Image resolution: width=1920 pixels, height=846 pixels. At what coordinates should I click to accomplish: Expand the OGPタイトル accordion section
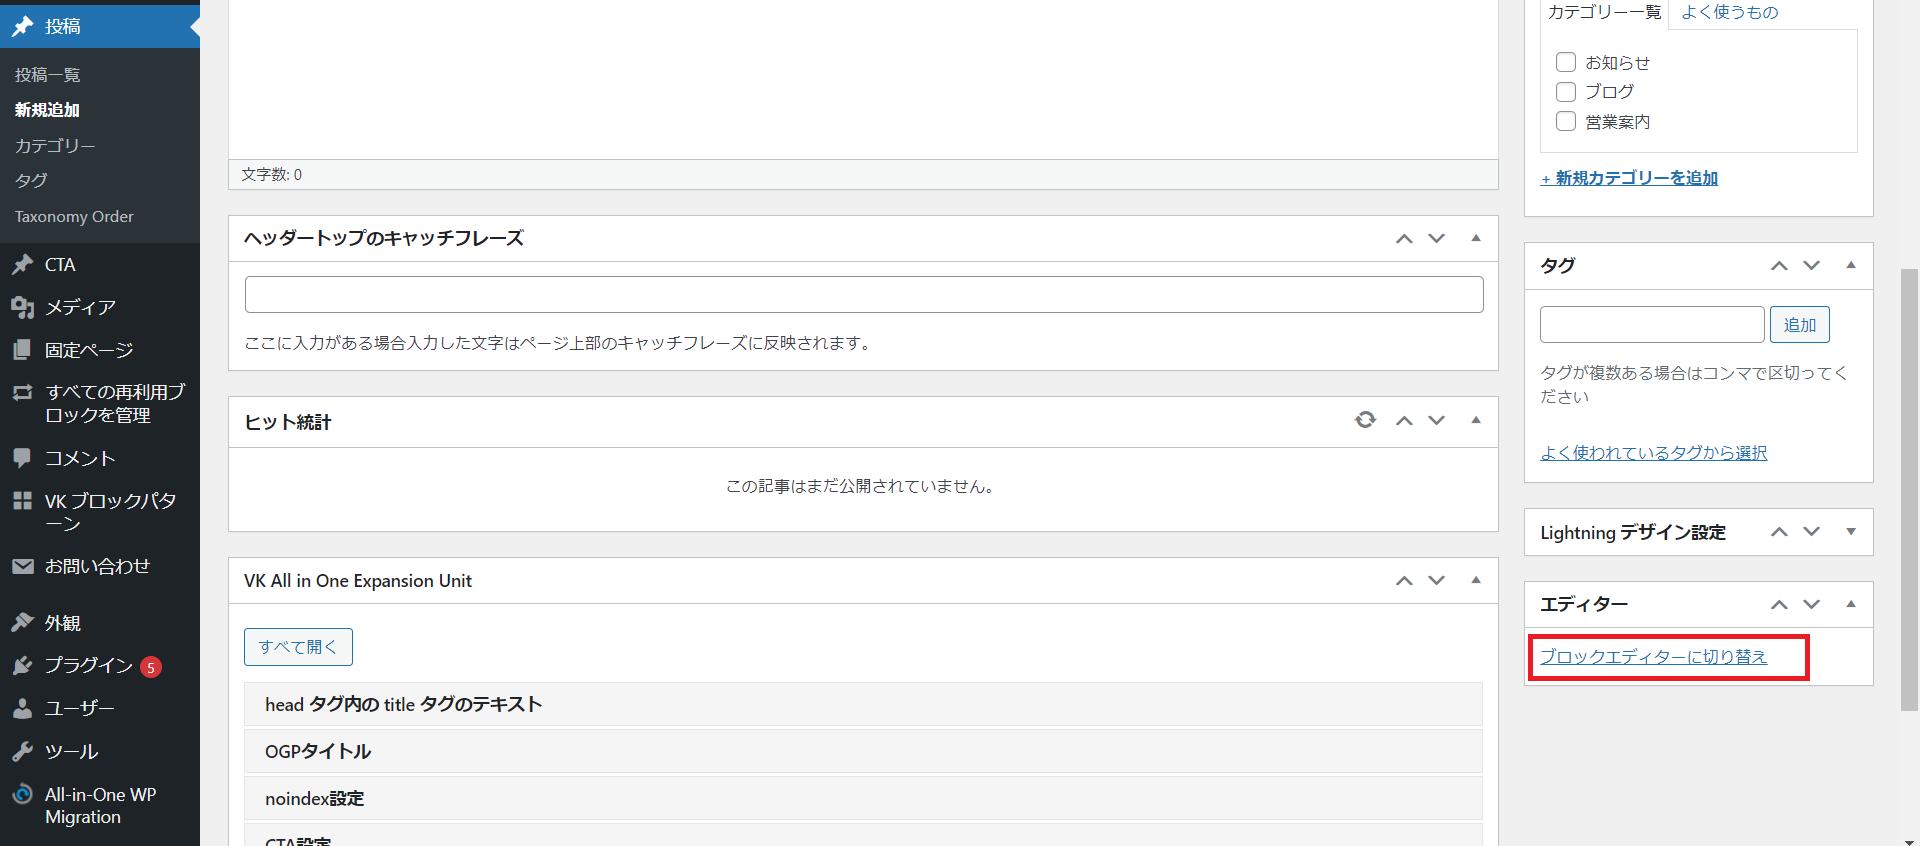pos(862,751)
